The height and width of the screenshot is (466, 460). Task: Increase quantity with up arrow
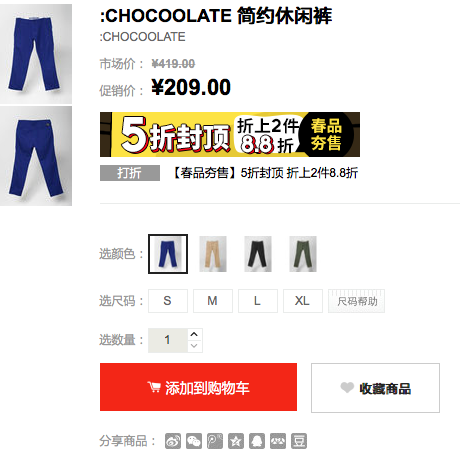[194, 334]
